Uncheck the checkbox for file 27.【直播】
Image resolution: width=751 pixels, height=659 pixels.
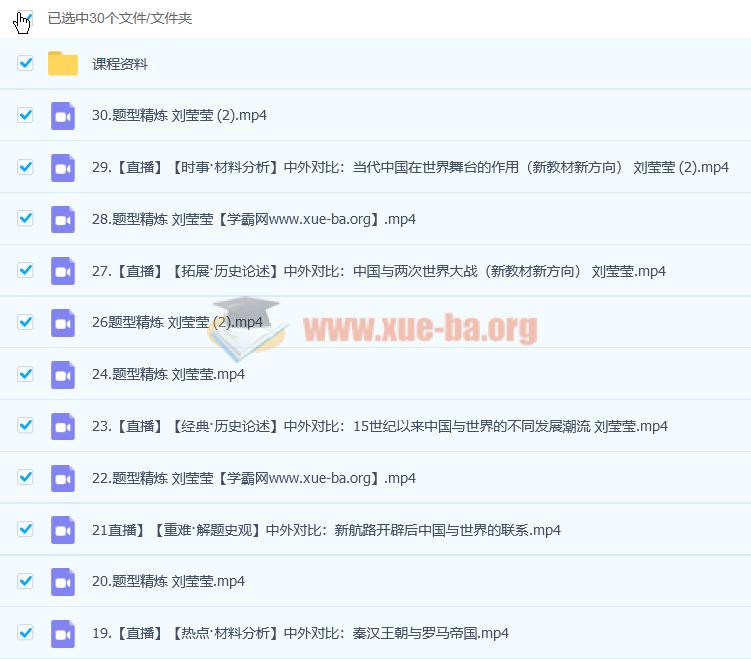(25, 270)
